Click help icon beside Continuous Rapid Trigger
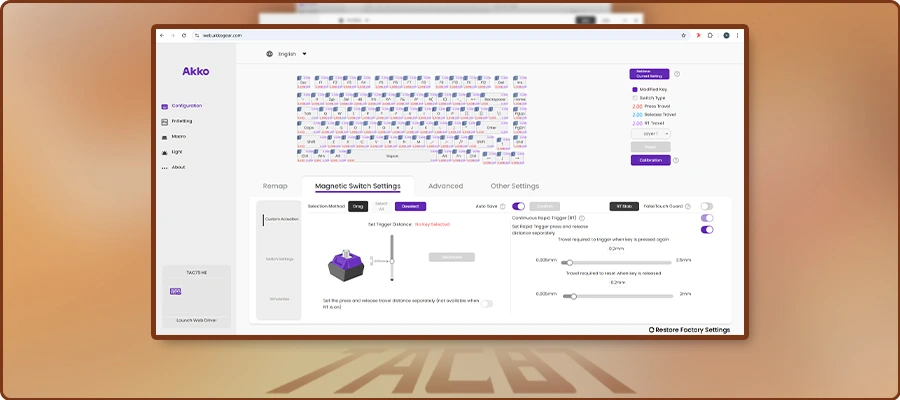Screen dimensions: 900x400 (581, 218)
